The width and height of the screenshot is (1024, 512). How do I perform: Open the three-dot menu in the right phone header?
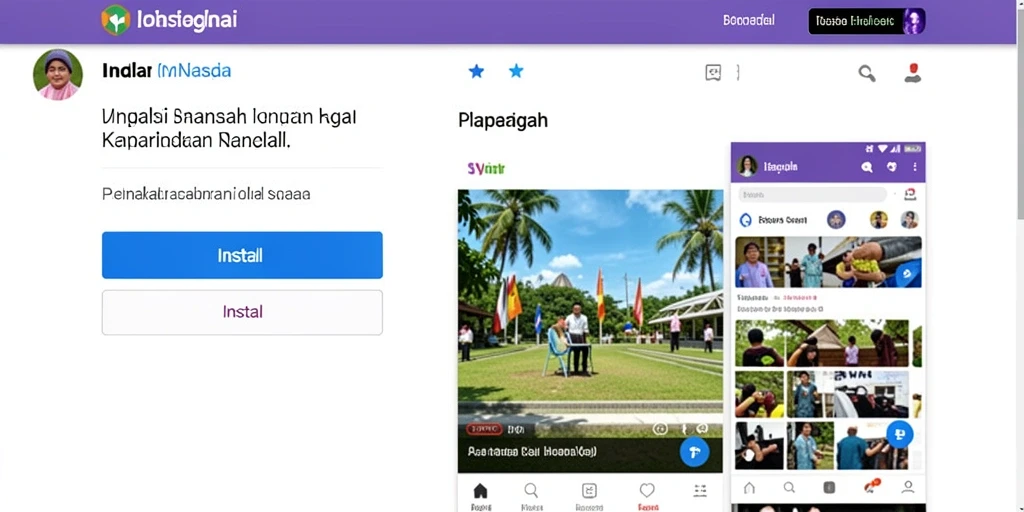tap(914, 167)
